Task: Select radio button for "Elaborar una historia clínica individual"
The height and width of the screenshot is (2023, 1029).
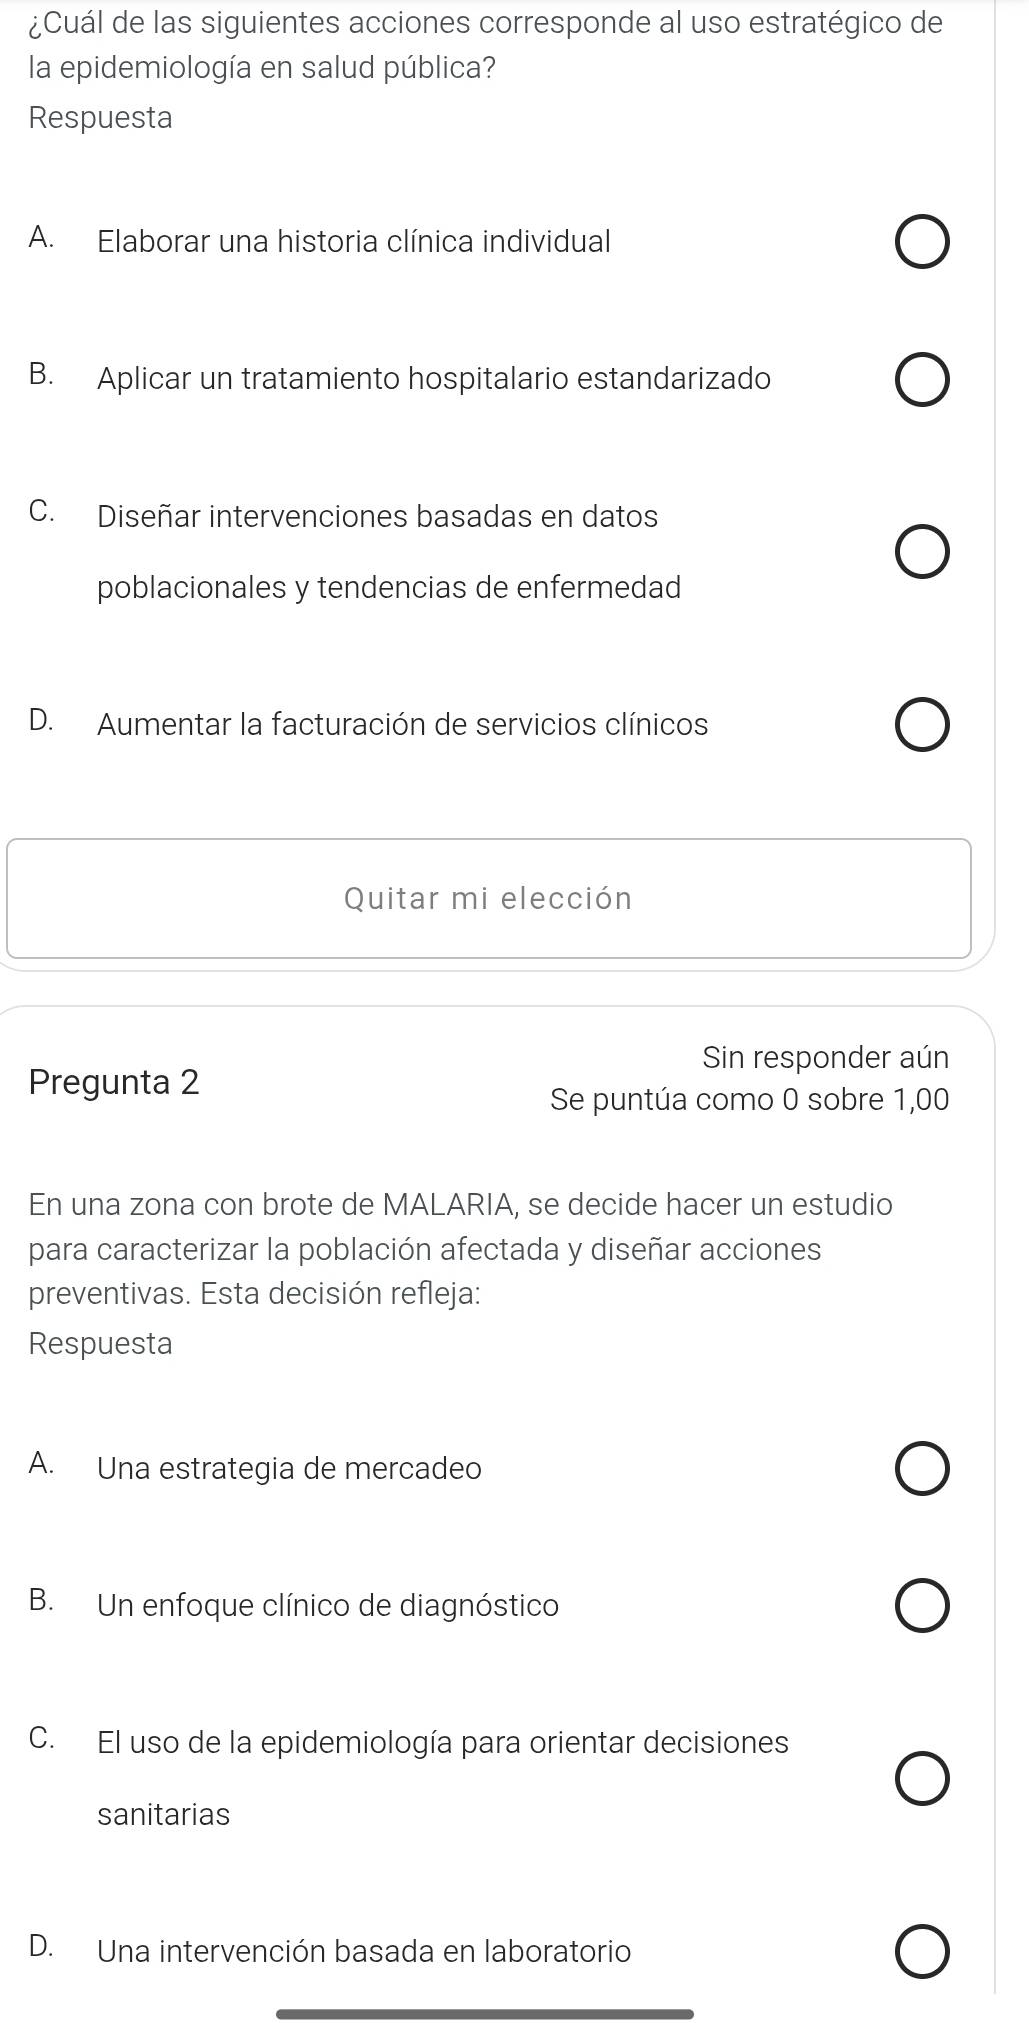Action: pos(922,243)
